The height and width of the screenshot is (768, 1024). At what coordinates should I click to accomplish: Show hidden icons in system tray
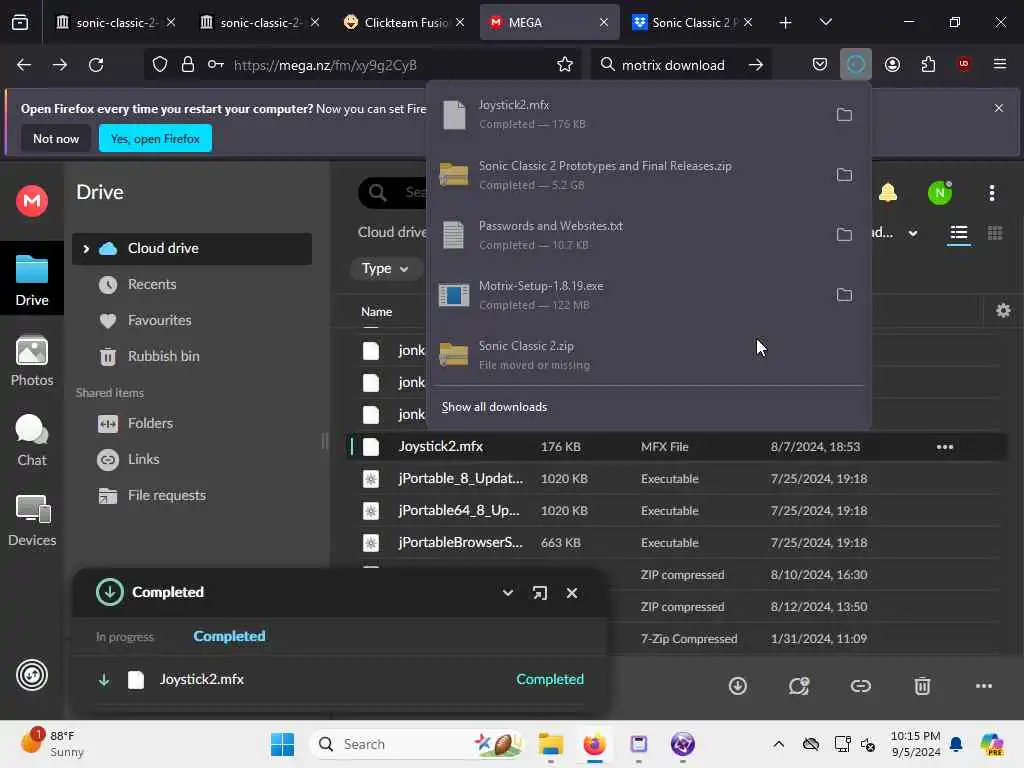point(778,744)
